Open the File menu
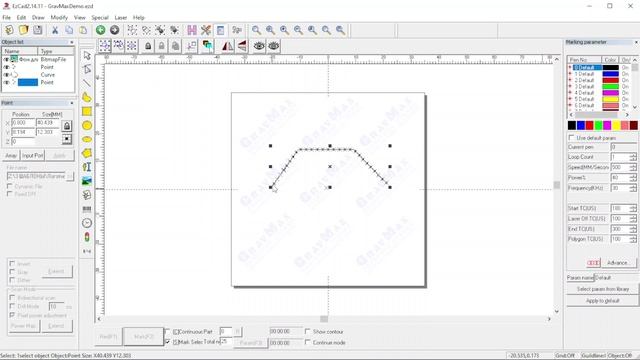640x360 pixels. coord(7,18)
